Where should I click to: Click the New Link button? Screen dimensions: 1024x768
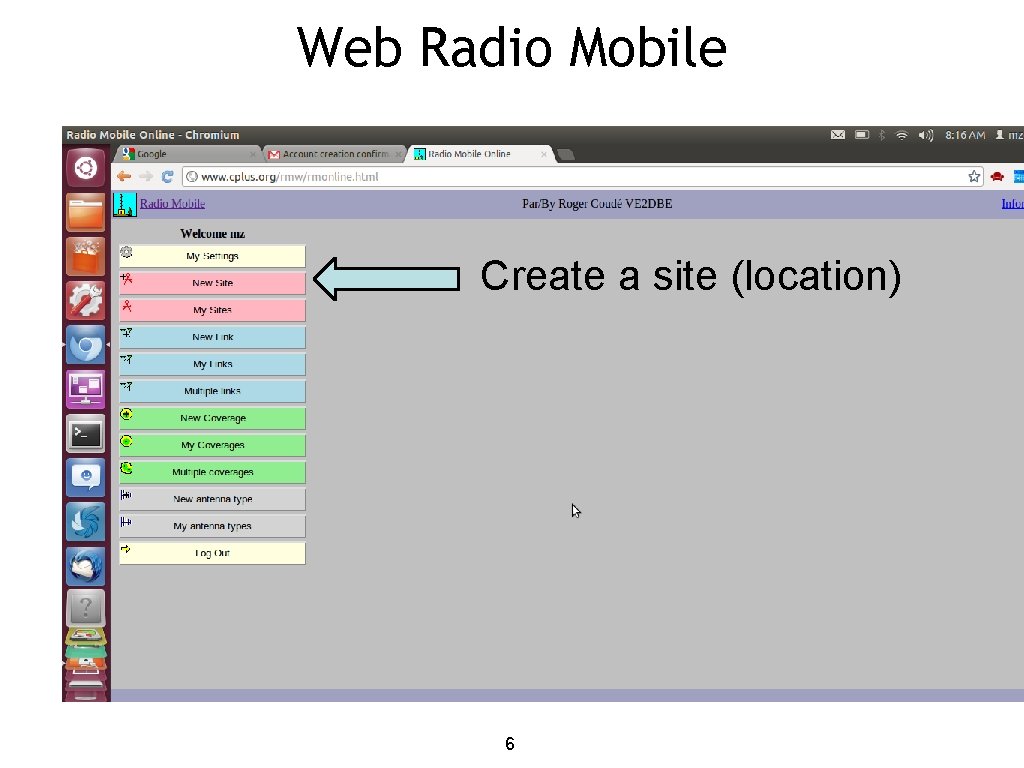click(x=212, y=337)
